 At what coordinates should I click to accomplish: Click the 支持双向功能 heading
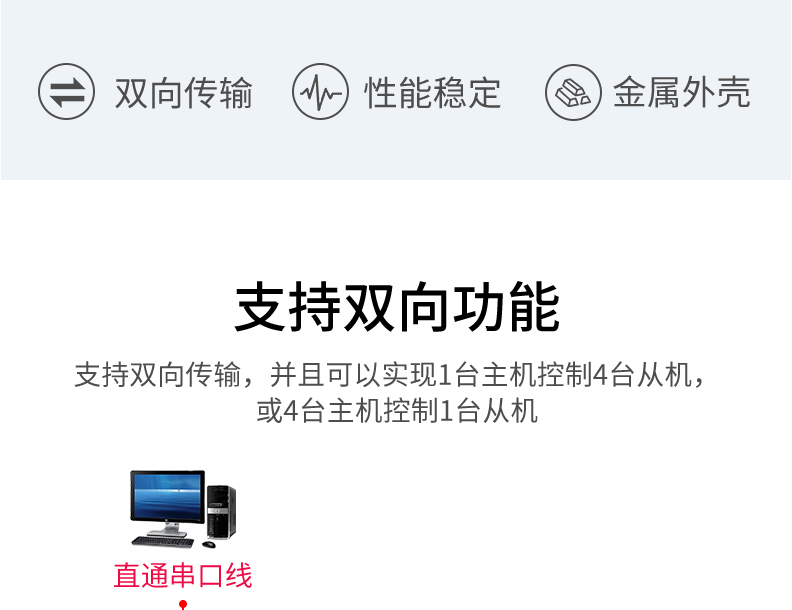[x=397, y=307]
